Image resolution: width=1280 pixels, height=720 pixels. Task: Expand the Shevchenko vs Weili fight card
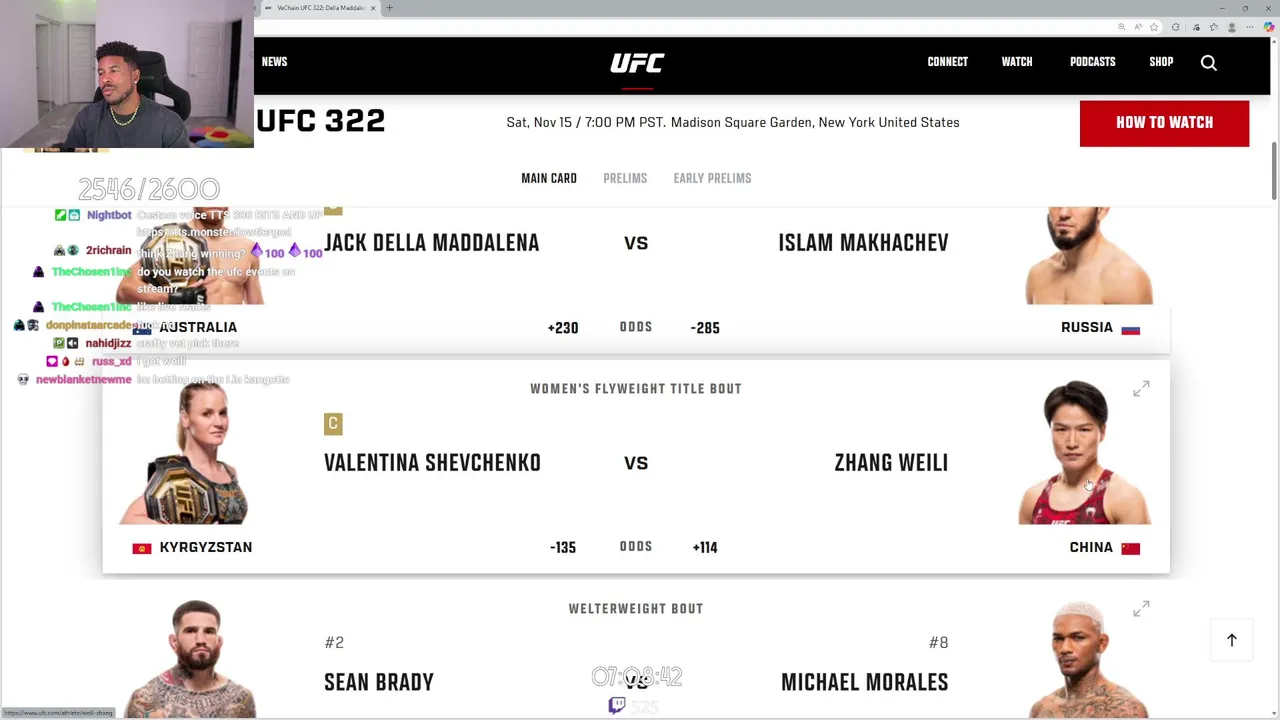pos(1141,389)
